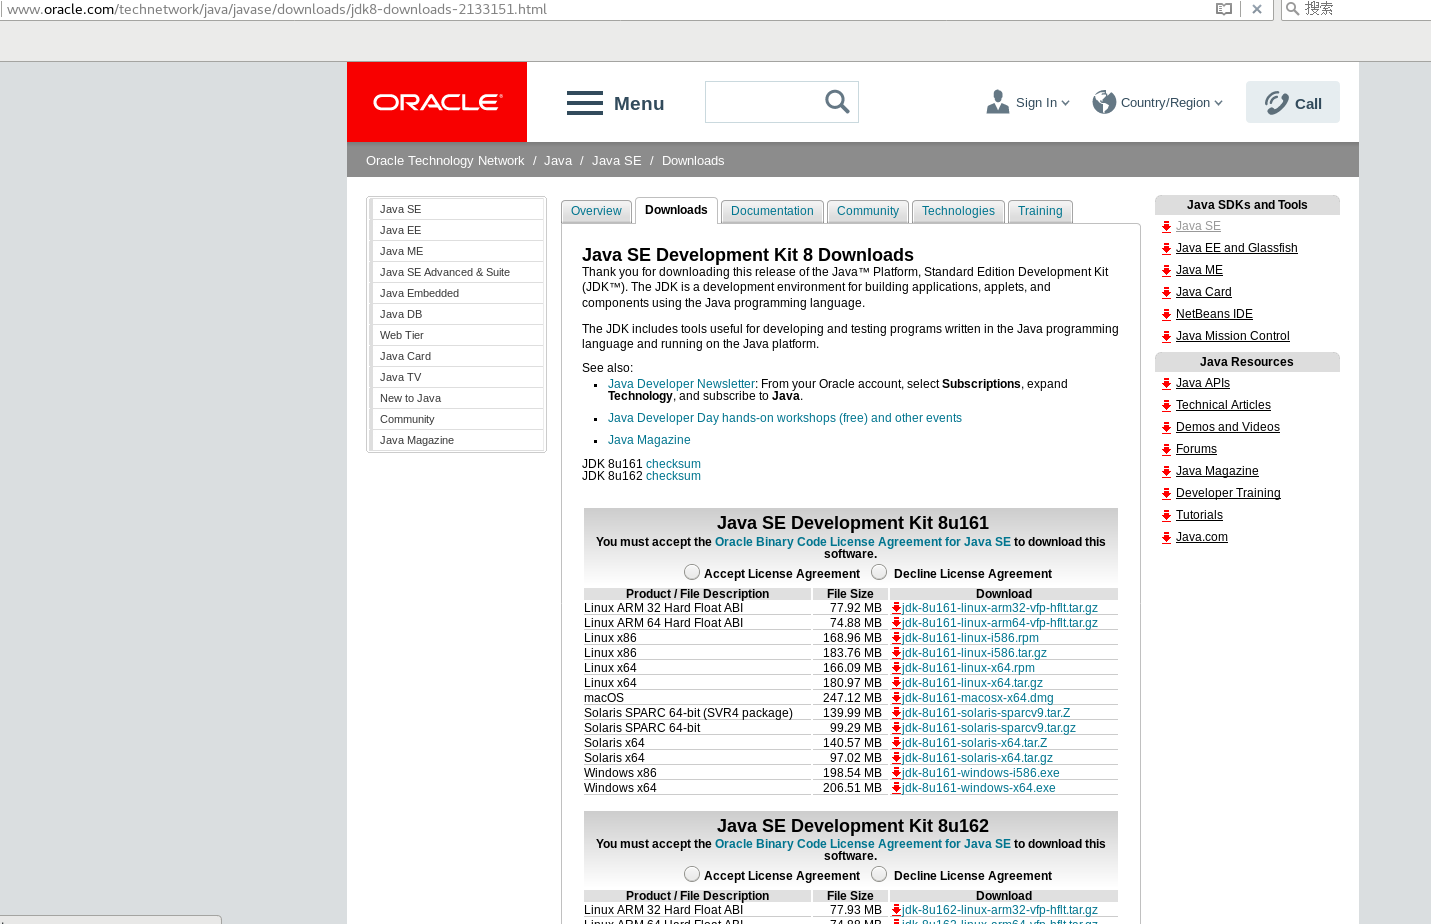Image resolution: width=1431 pixels, height=924 pixels.
Task: Click red arrow icon beside Forums
Action: (1166, 450)
